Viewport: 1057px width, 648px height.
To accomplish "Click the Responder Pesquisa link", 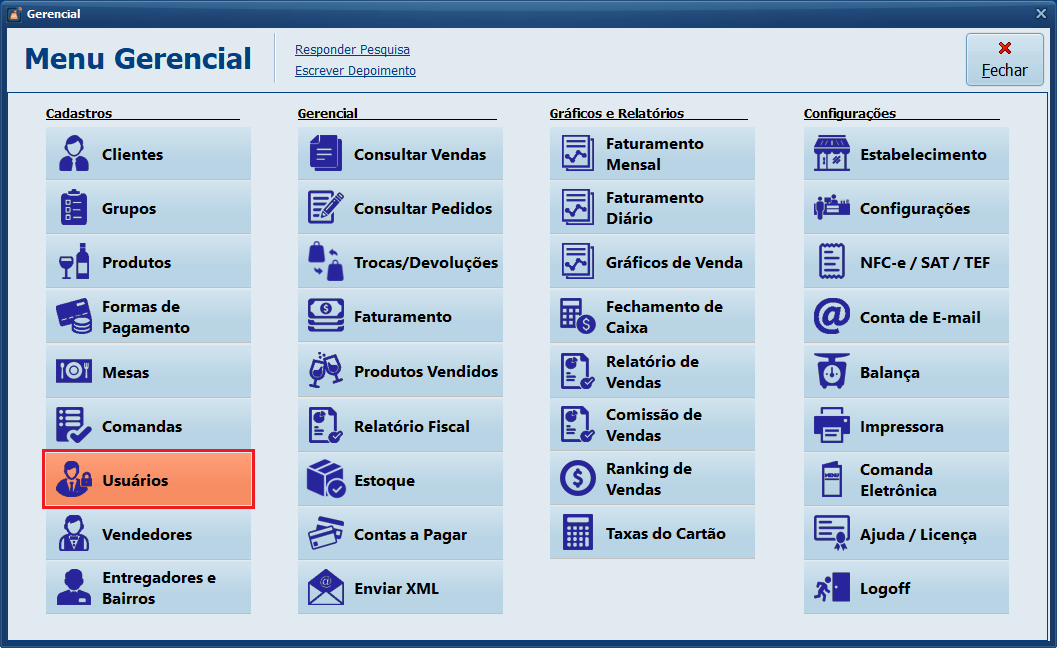I will [352, 49].
